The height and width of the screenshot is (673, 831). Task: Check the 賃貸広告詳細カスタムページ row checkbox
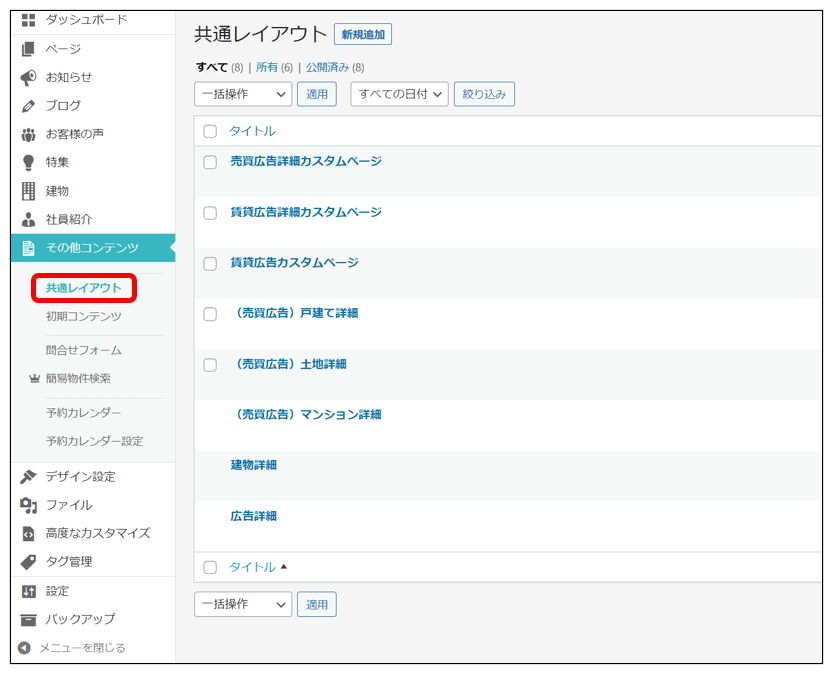coord(210,213)
